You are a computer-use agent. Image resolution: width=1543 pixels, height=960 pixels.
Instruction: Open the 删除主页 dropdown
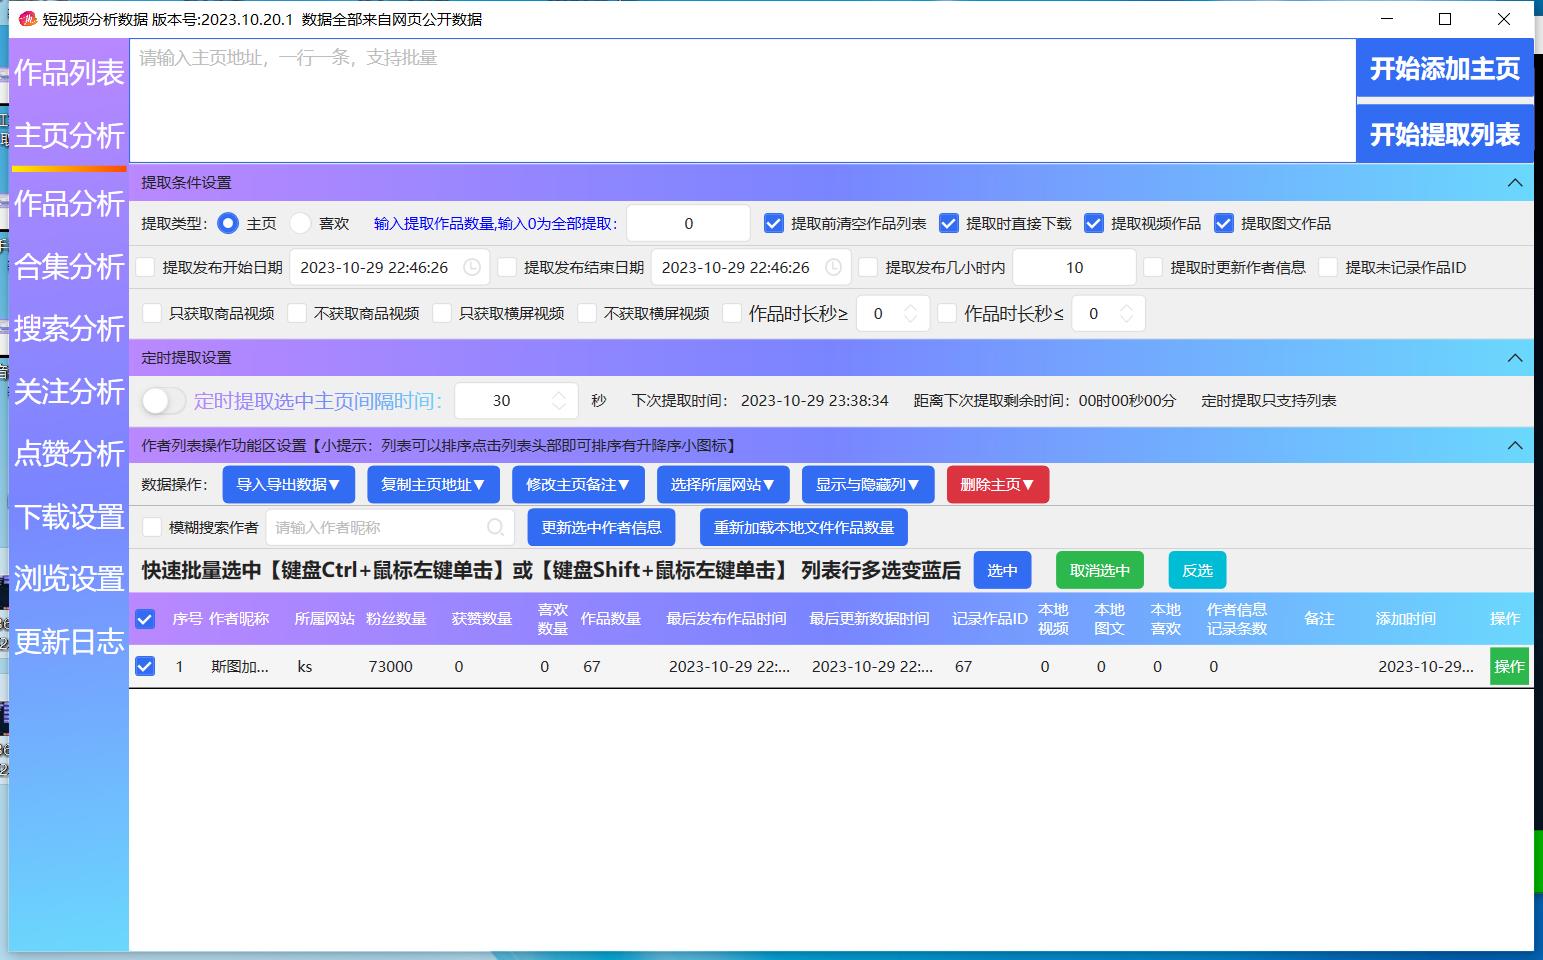pos(997,484)
